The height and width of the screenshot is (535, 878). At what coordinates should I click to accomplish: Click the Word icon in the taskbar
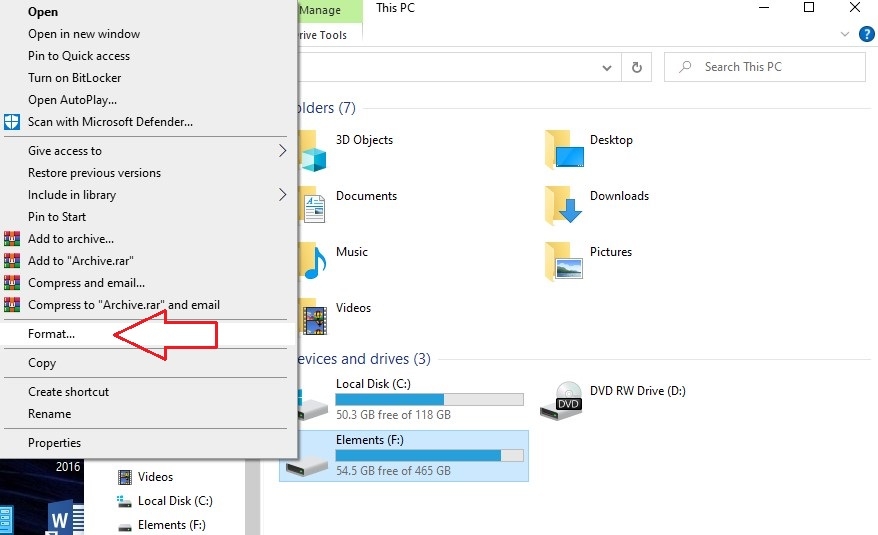click(x=60, y=519)
